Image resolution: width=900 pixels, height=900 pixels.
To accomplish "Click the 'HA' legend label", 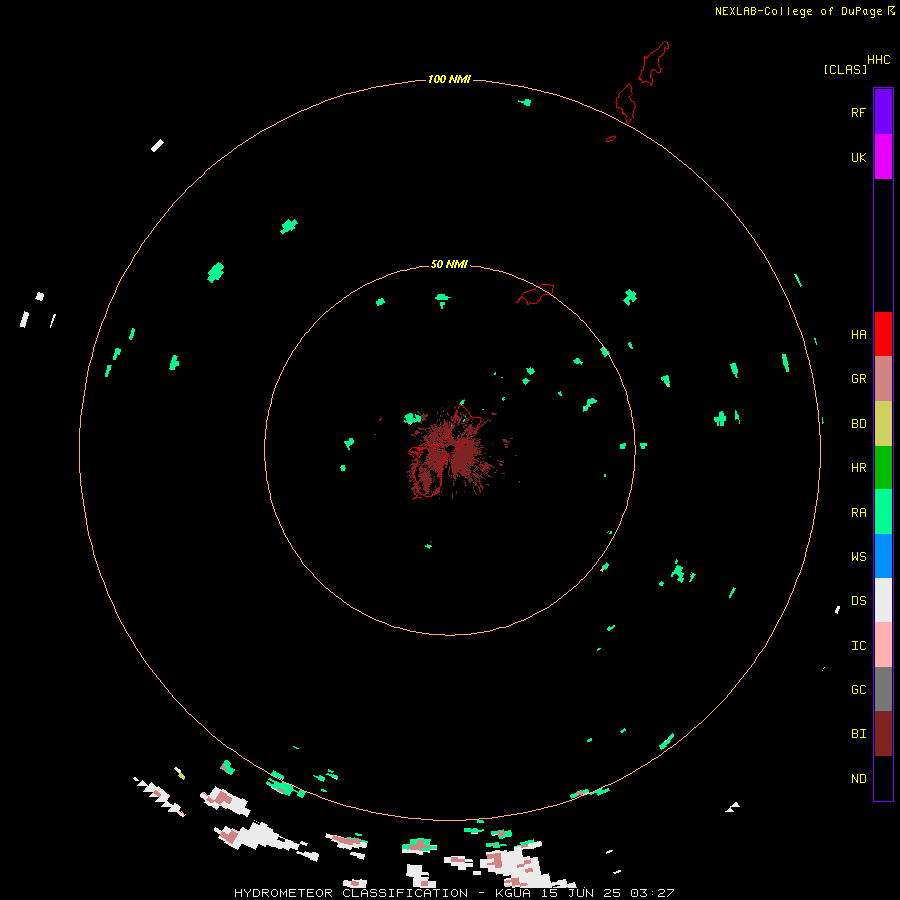I will click(x=858, y=334).
